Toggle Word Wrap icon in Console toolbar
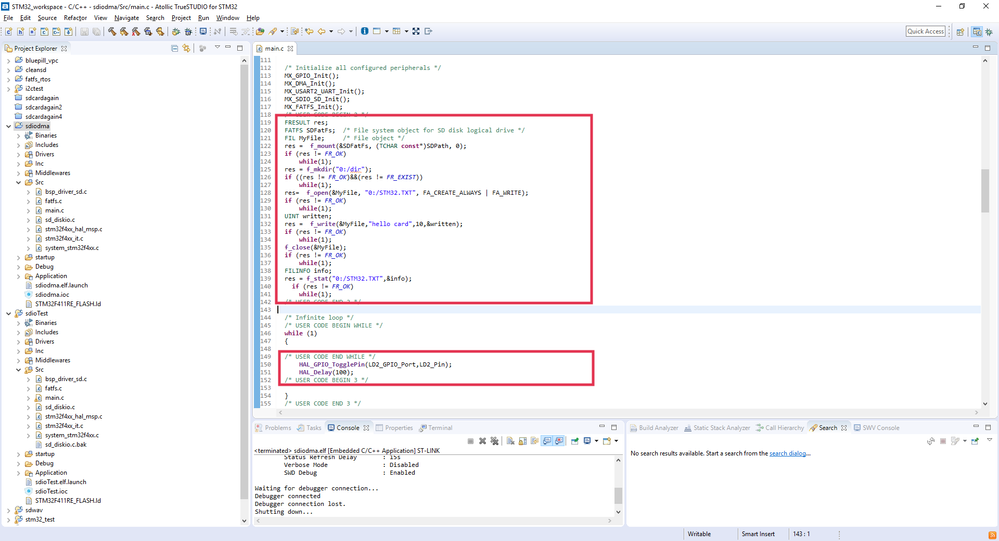 point(535,441)
